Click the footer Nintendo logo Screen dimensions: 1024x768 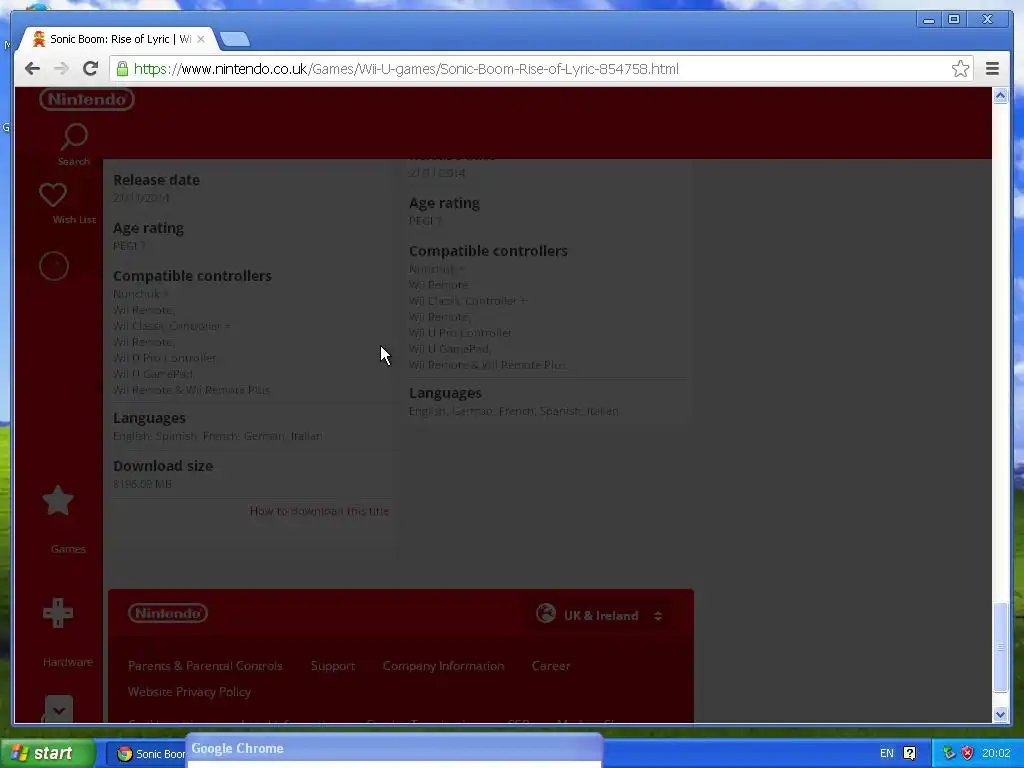tap(168, 613)
